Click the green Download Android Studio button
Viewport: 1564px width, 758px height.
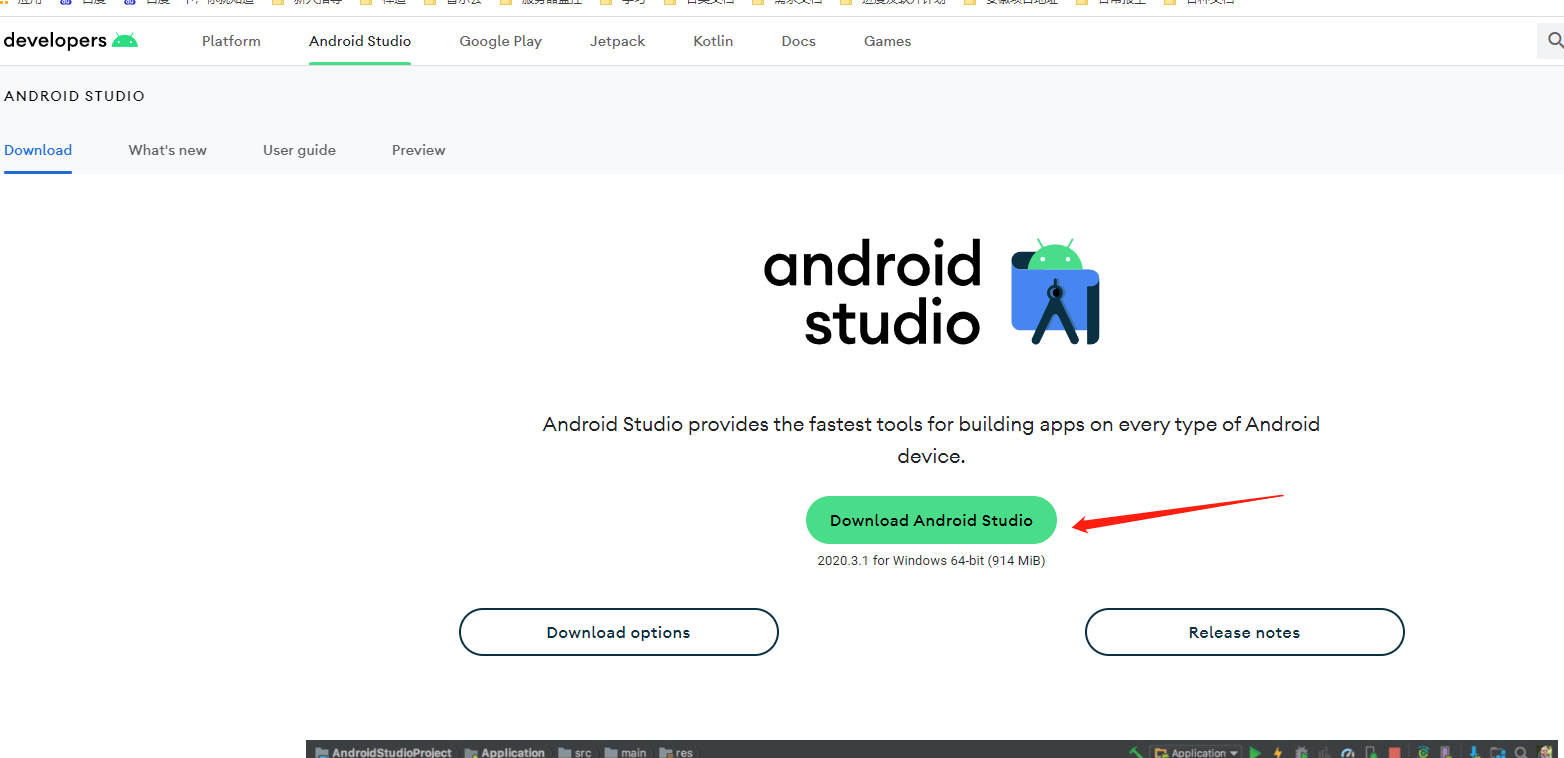[931, 520]
